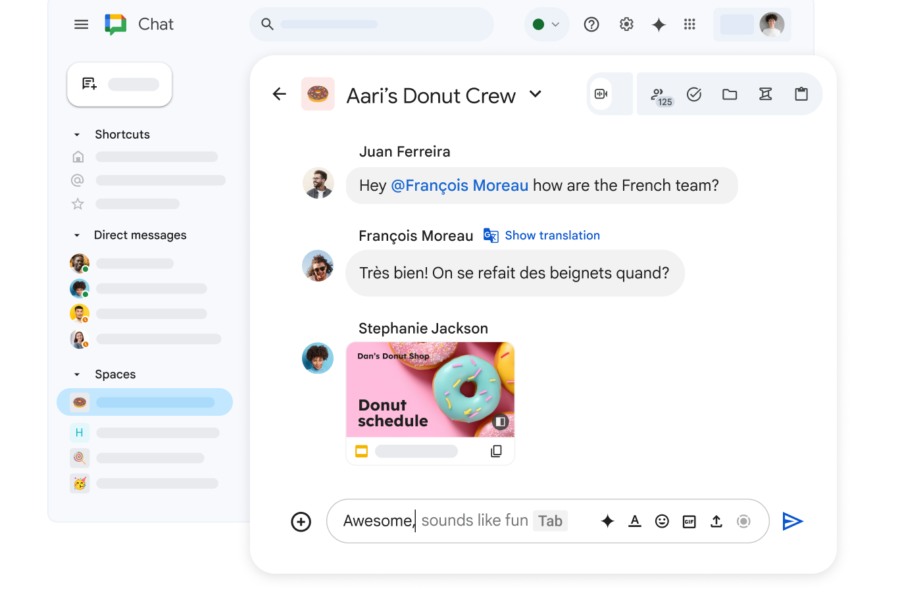Click the hourglass icon in space toolbar

click(765, 94)
